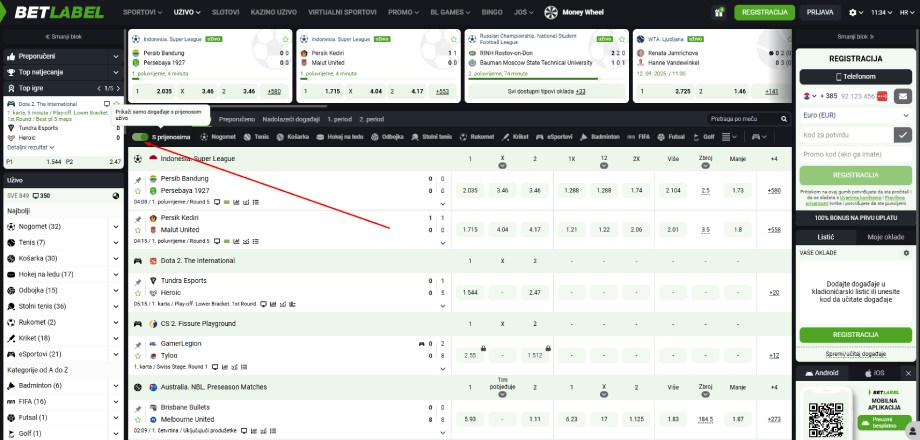
Task: Click Smanji blok on the left sidebar
Action: tap(63, 36)
